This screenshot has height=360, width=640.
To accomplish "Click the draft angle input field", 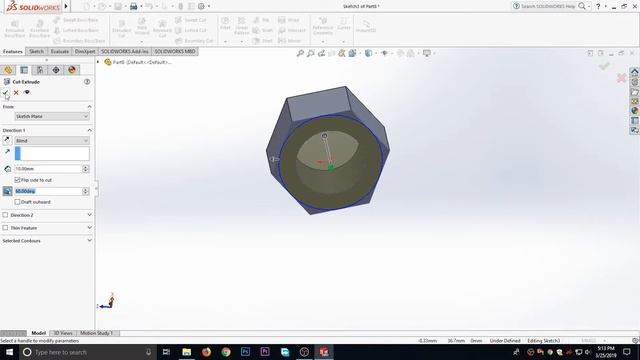I will (x=48, y=191).
